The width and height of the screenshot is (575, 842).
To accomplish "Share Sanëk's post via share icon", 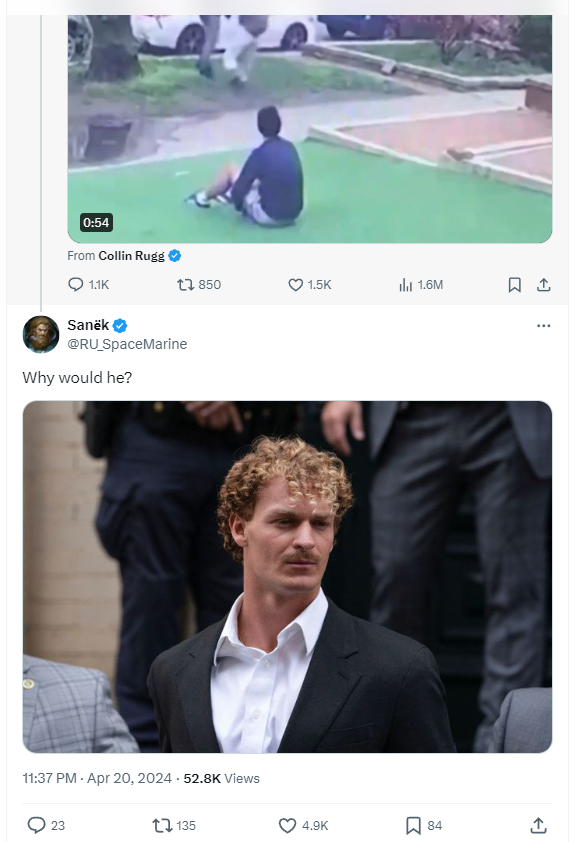I will (x=539, y=825).
